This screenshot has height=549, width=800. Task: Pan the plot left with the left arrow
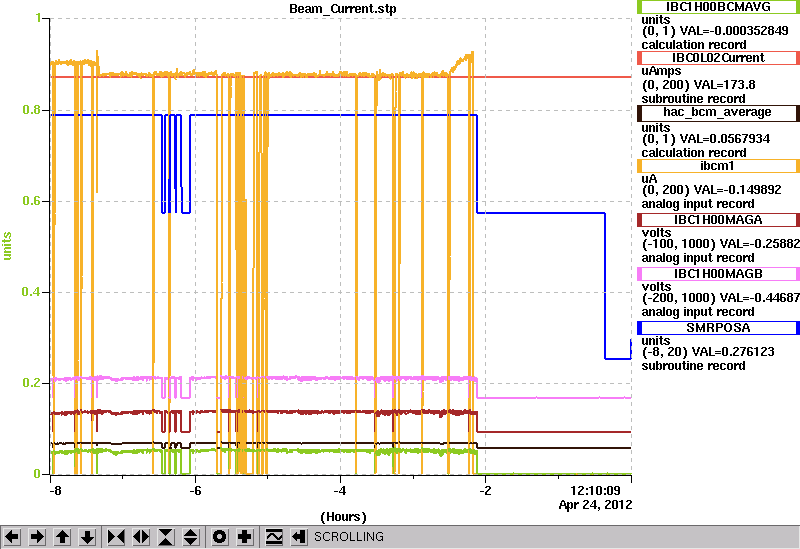point(12,537)
